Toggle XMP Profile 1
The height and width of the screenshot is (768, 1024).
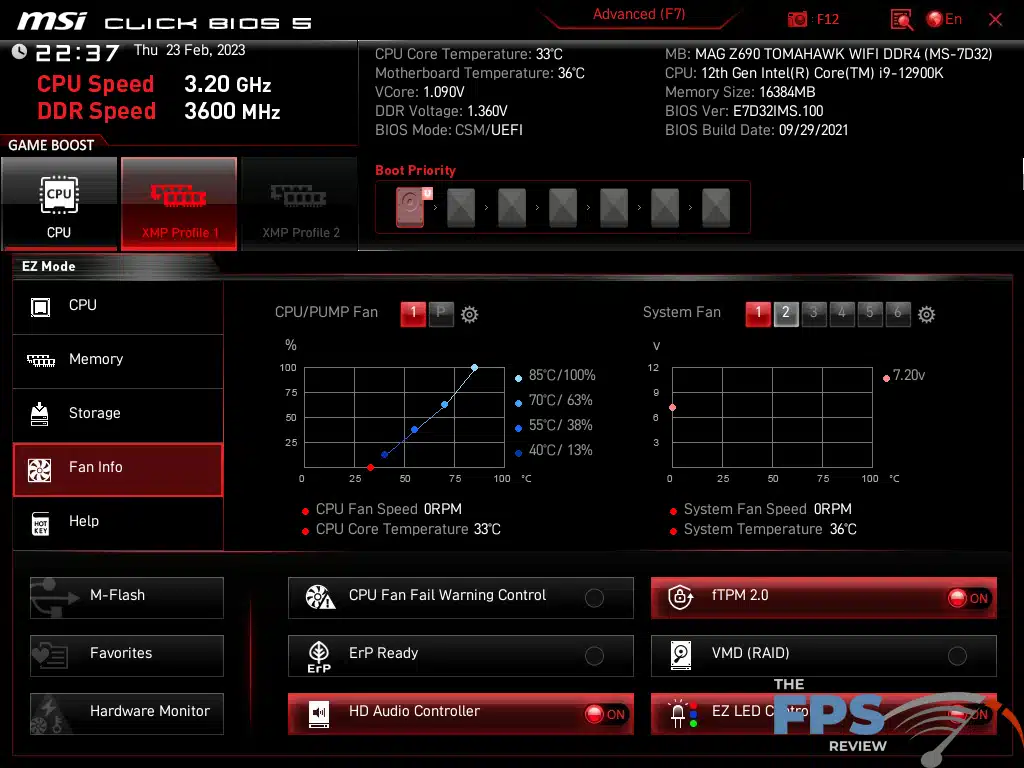(179, 204)
